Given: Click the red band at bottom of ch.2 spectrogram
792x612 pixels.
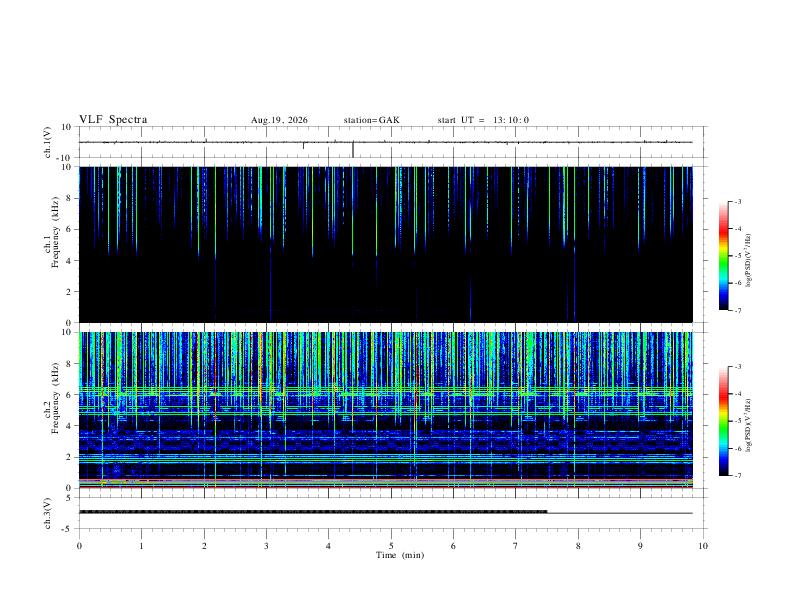Looking at the screenshot, I should click(x=386, y=487).
